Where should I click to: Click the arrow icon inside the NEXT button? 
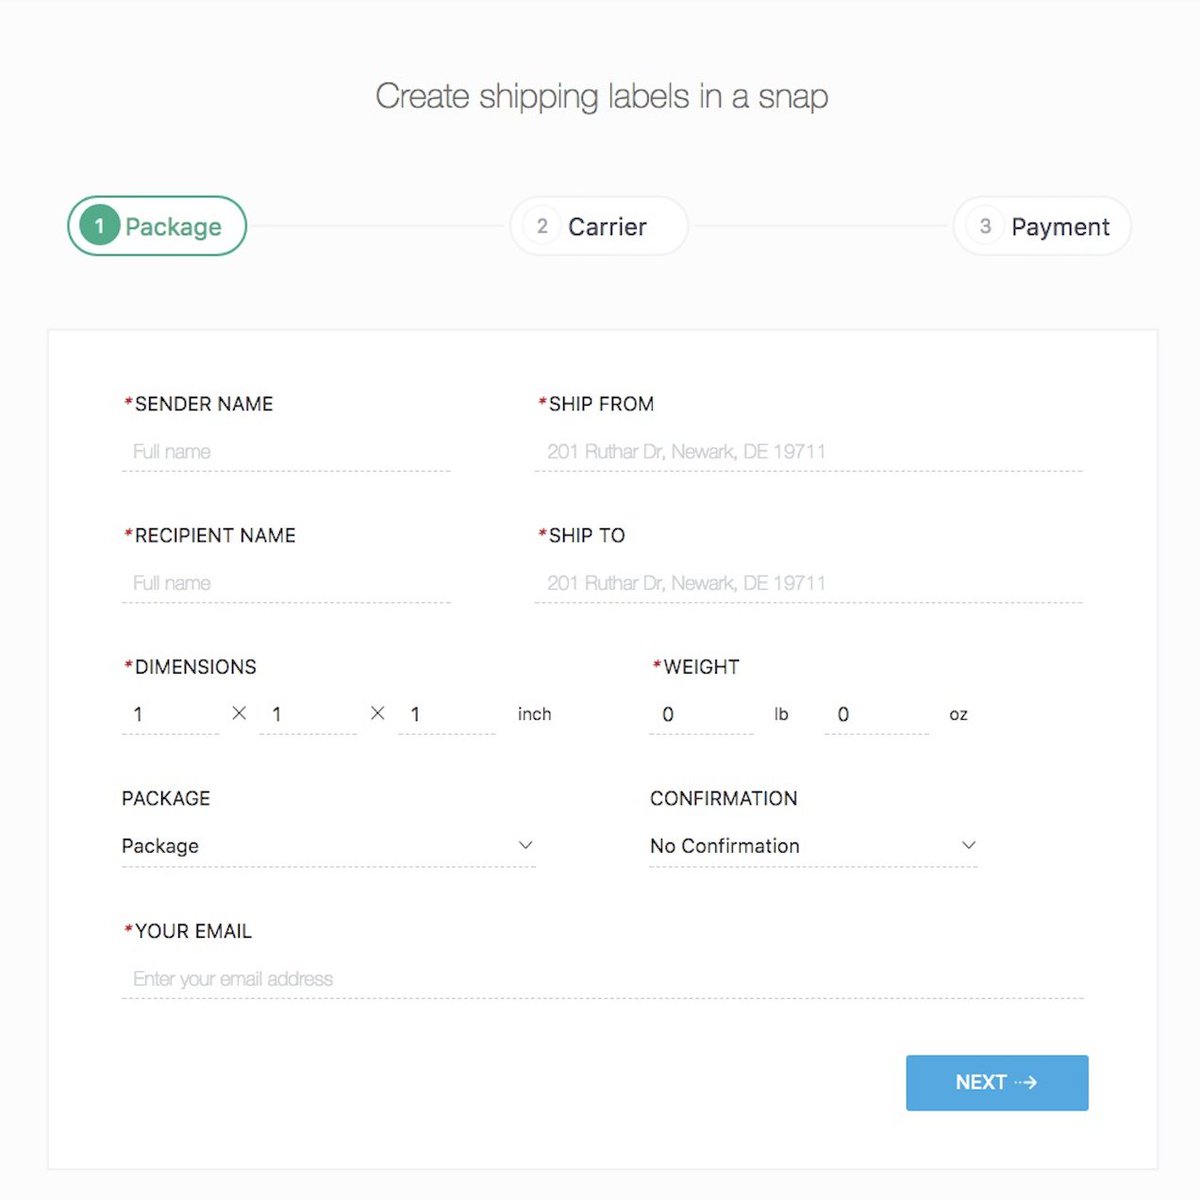point(1027,1082)
